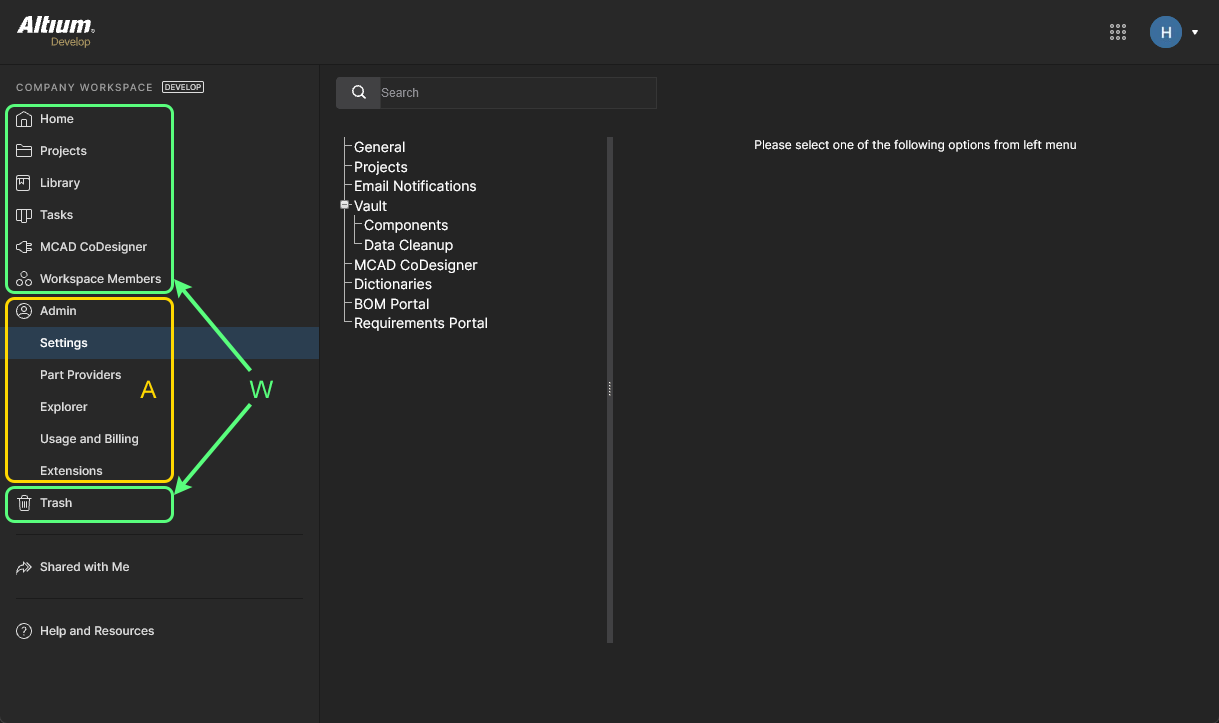This screenshot has height=723, width=1219.
Task: Open Help and Resources label
Action: pos(97,631)
